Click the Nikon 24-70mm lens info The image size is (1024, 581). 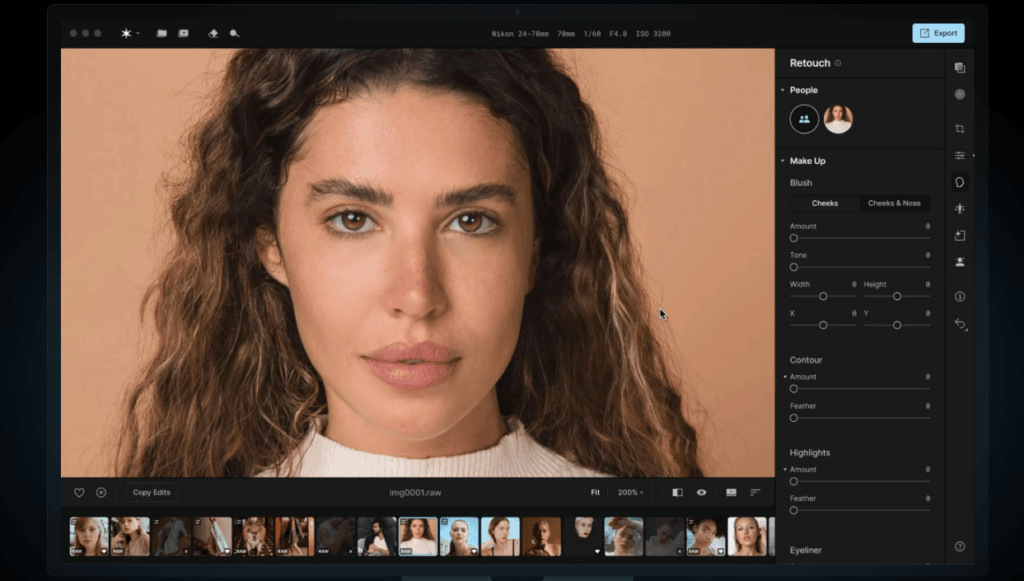(520, 34)
